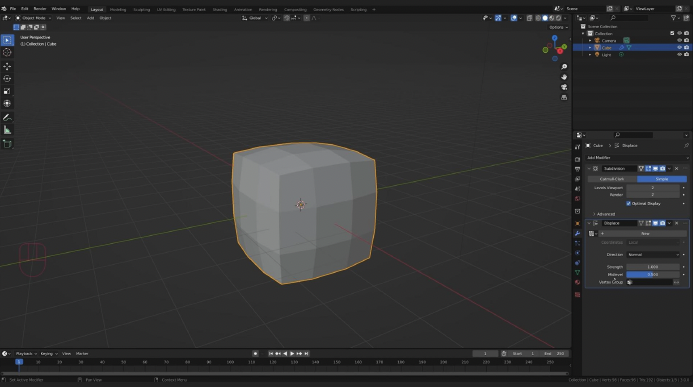Toggle Displace modifier edit mode display
Image resolution: width=693 pixels, height=387 pixels.
tap(648, 224)
